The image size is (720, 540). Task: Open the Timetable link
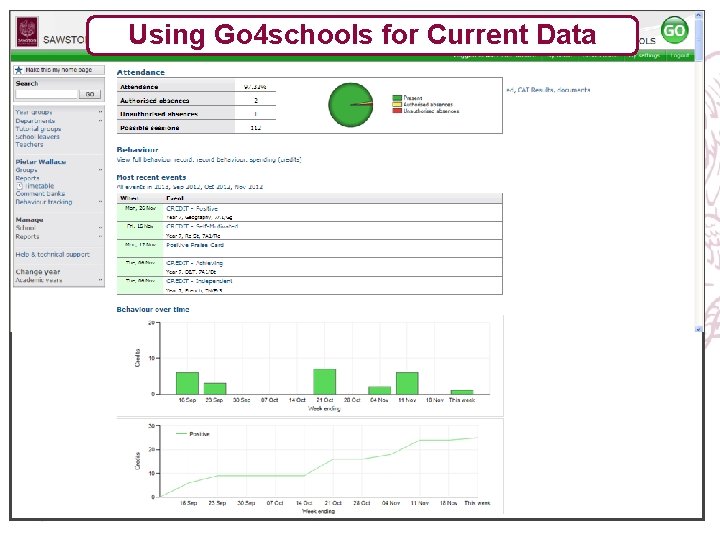coord(39,186)
